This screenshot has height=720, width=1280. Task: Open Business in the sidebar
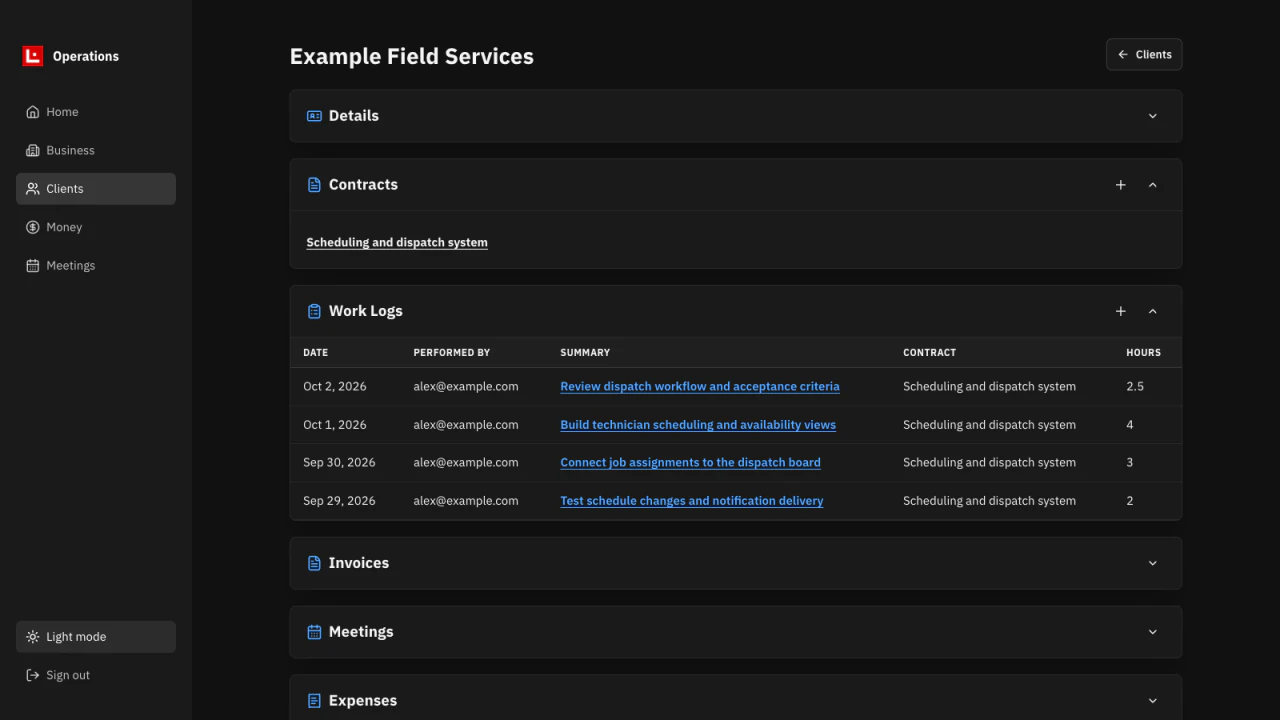click(96, 150)
